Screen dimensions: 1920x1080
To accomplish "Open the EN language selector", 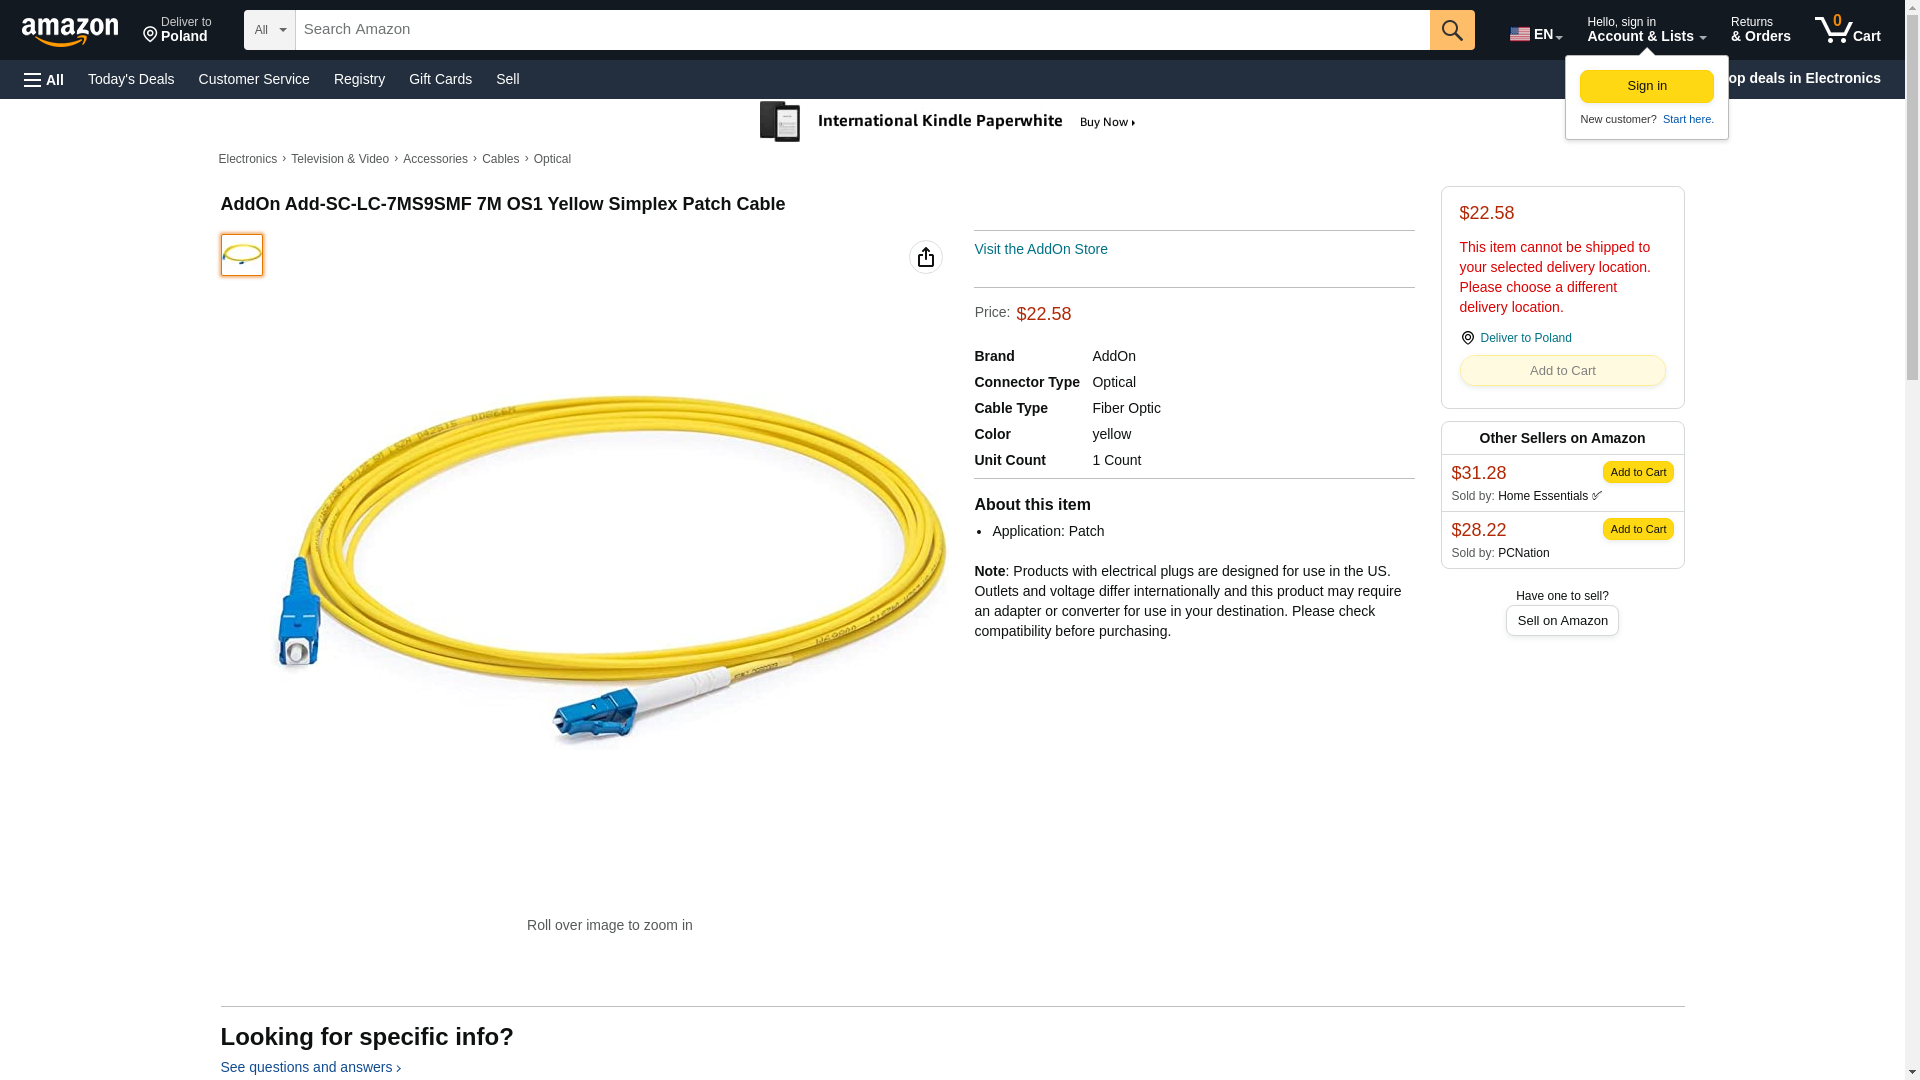I will click(1535, 34).
